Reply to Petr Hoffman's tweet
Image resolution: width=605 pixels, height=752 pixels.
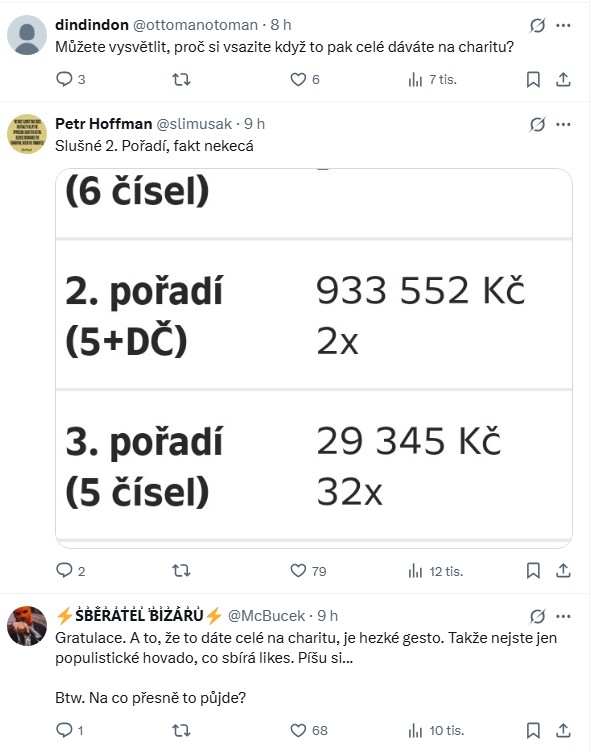(x=65, y=571)
